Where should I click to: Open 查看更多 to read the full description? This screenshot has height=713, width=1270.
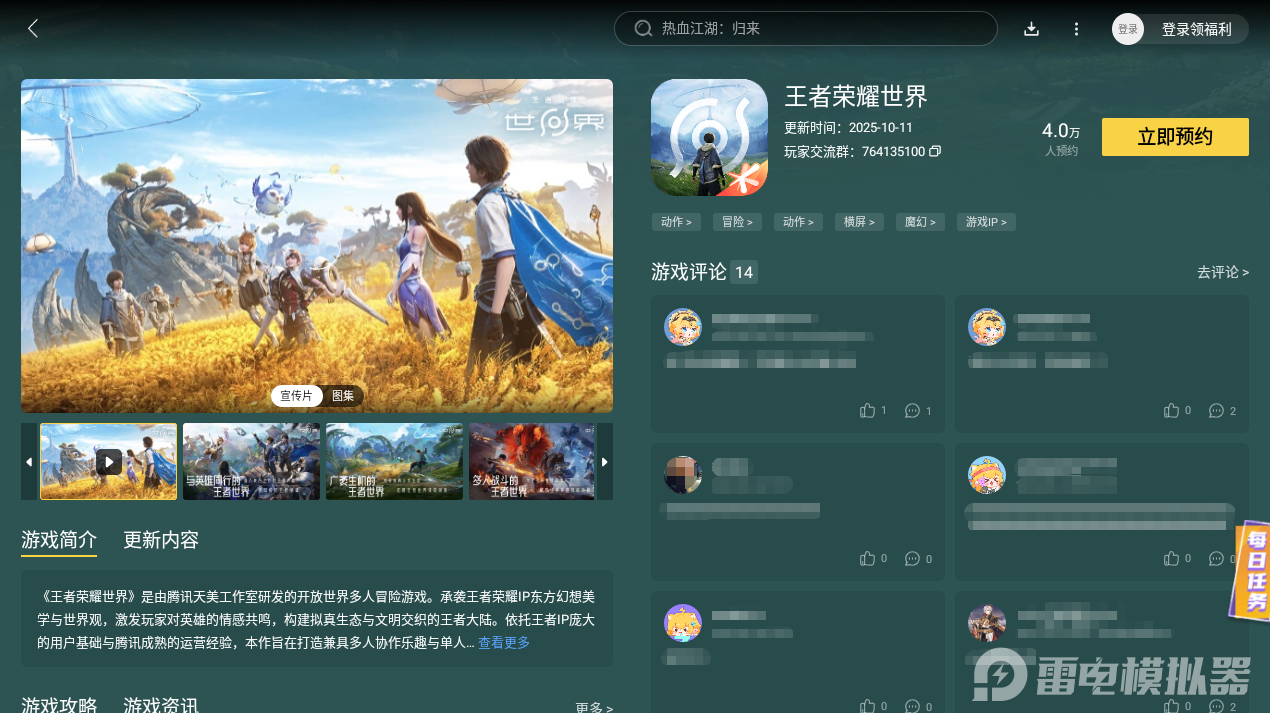(503, 643)
